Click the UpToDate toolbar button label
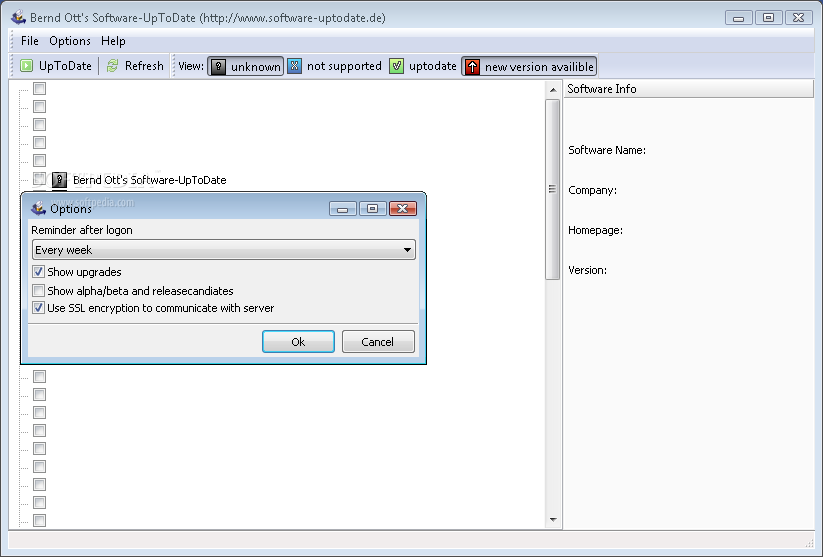 (65, 66)
